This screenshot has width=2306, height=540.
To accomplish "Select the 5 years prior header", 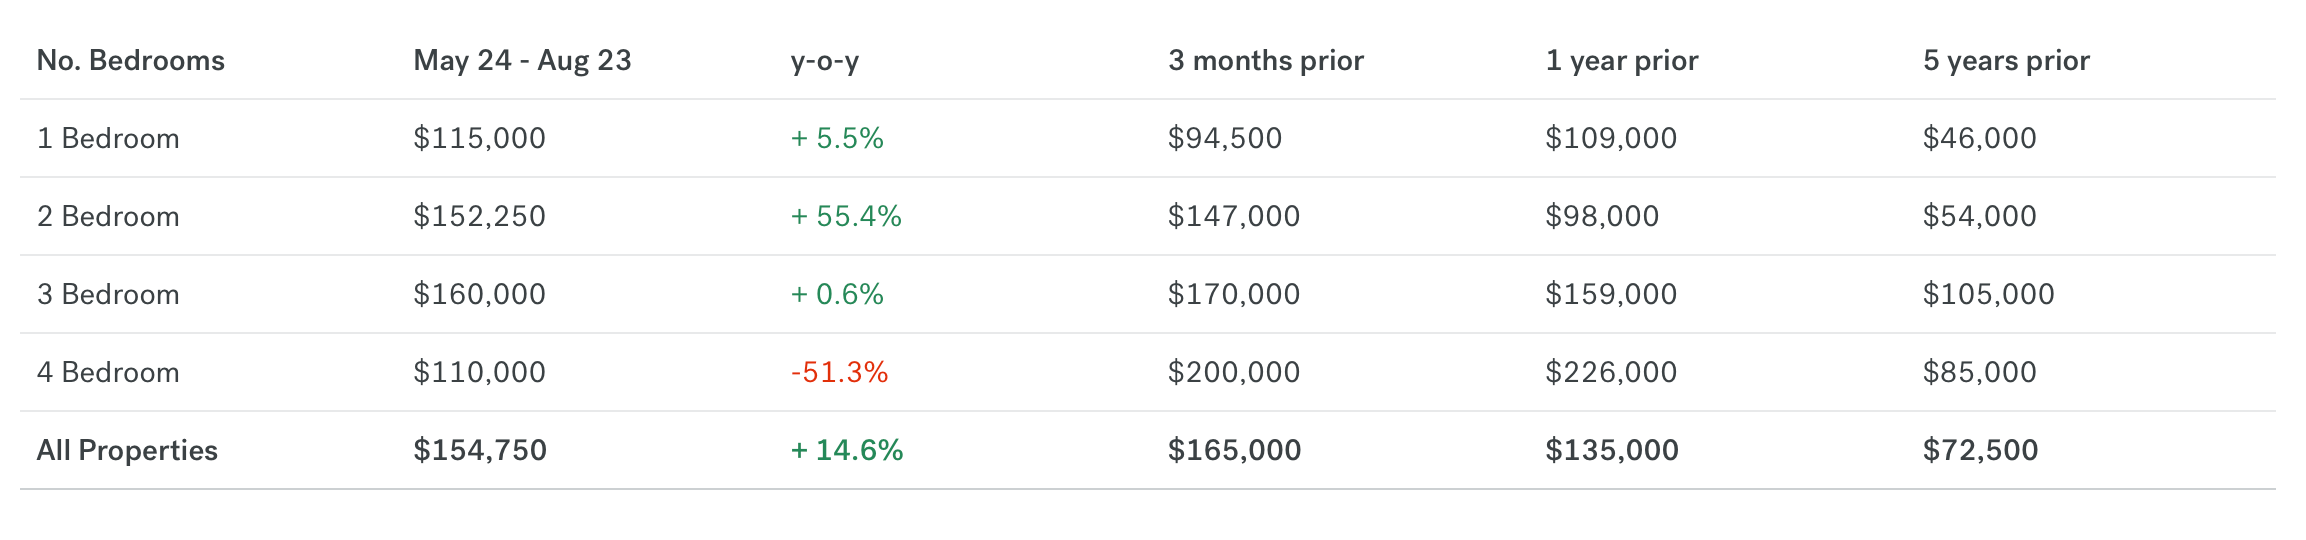I will coord(2006,61).
